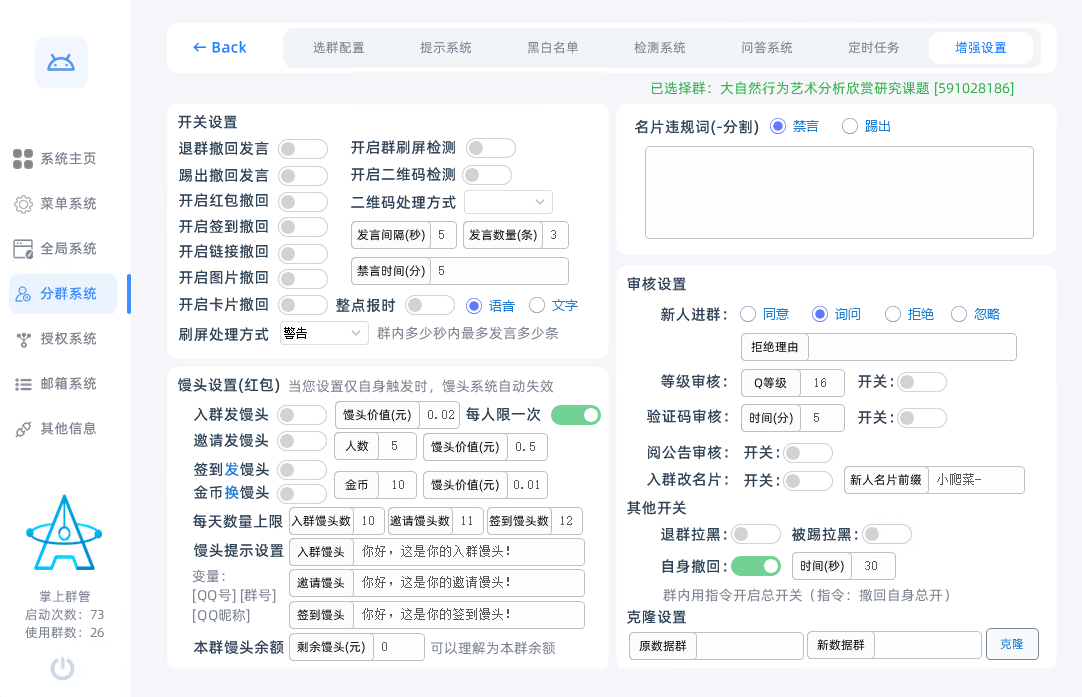Image resolution: width=1082 pixels, height=697 pixels.
Task: Click the 原数据群 input field
Action: point(750,646)
